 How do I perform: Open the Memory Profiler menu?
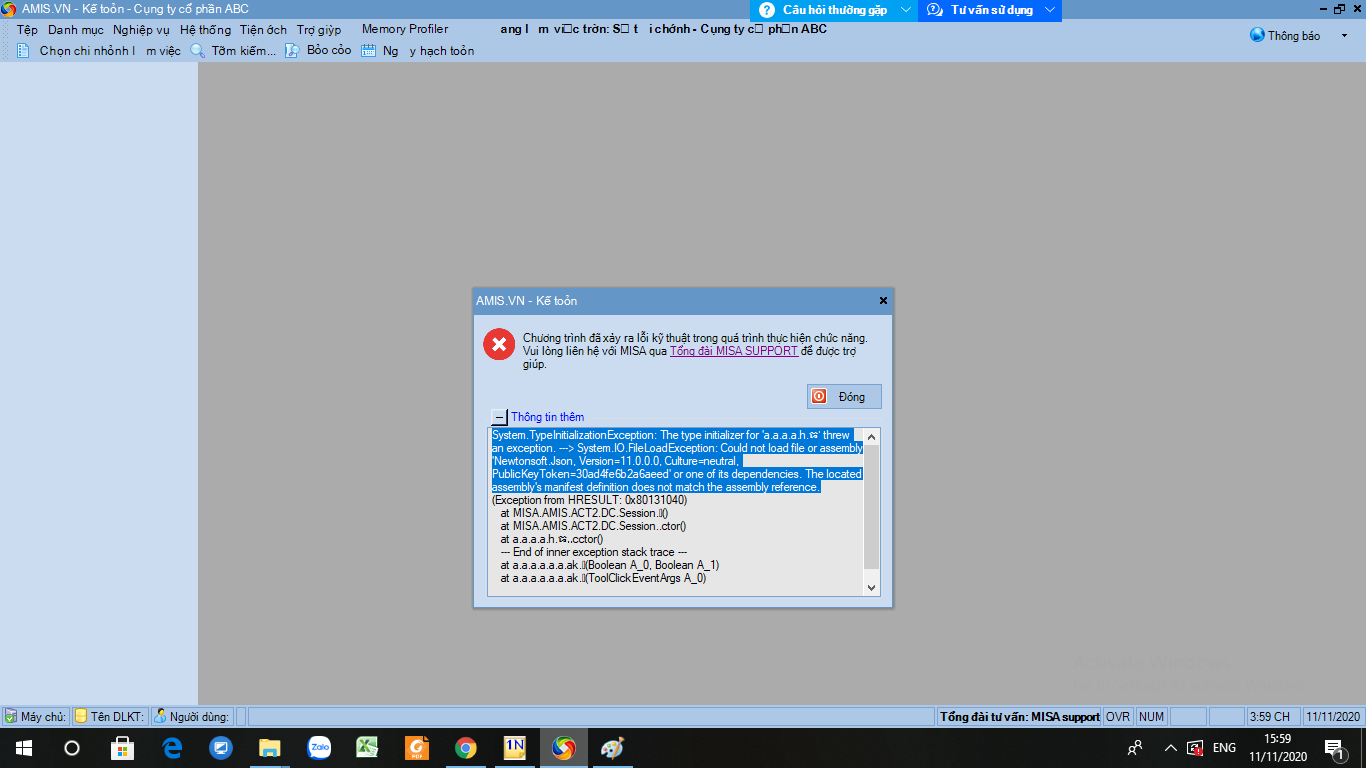[x=405, y=29]
